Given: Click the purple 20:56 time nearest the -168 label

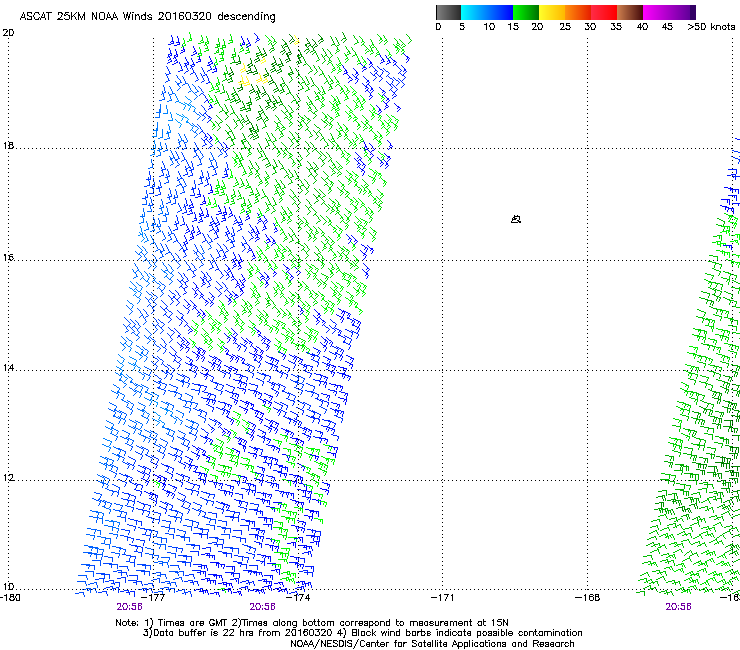Looking at the screenshot, I should pos(678,607).
